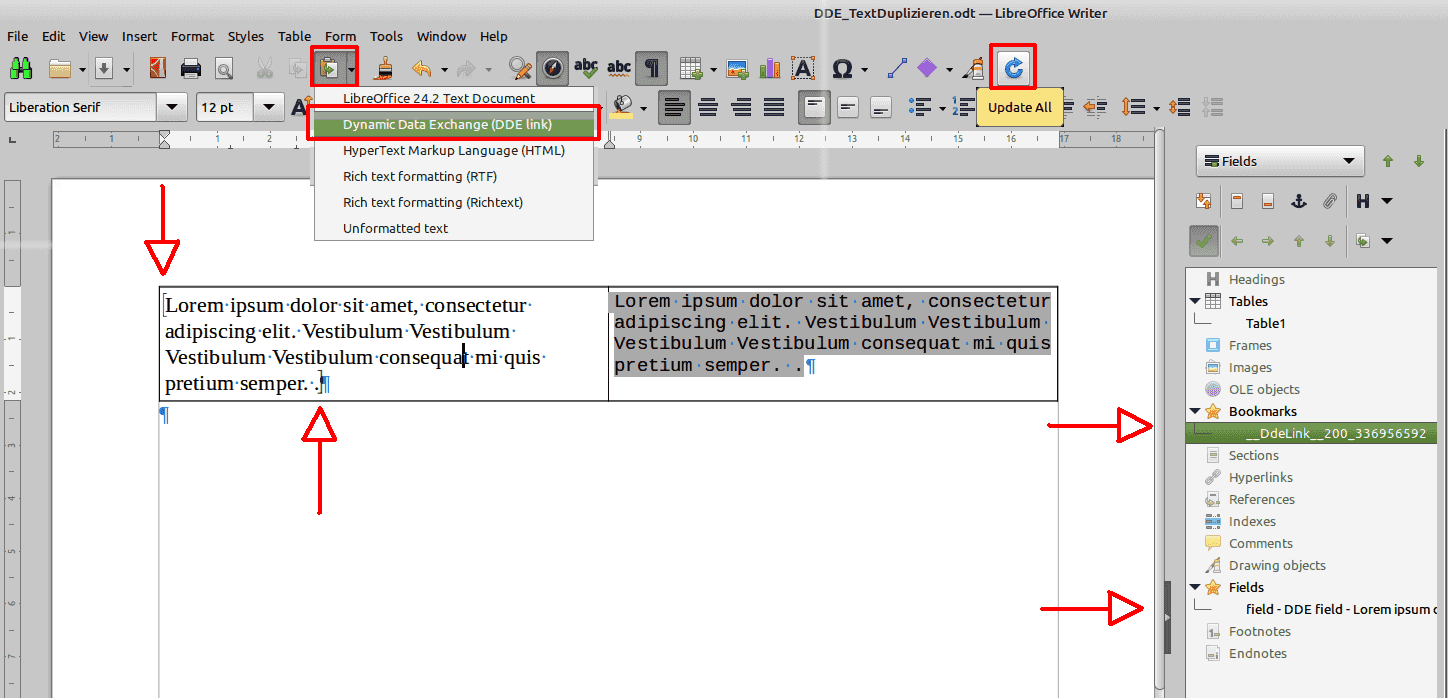Insert special character using Omega icon

coord(842,68)
